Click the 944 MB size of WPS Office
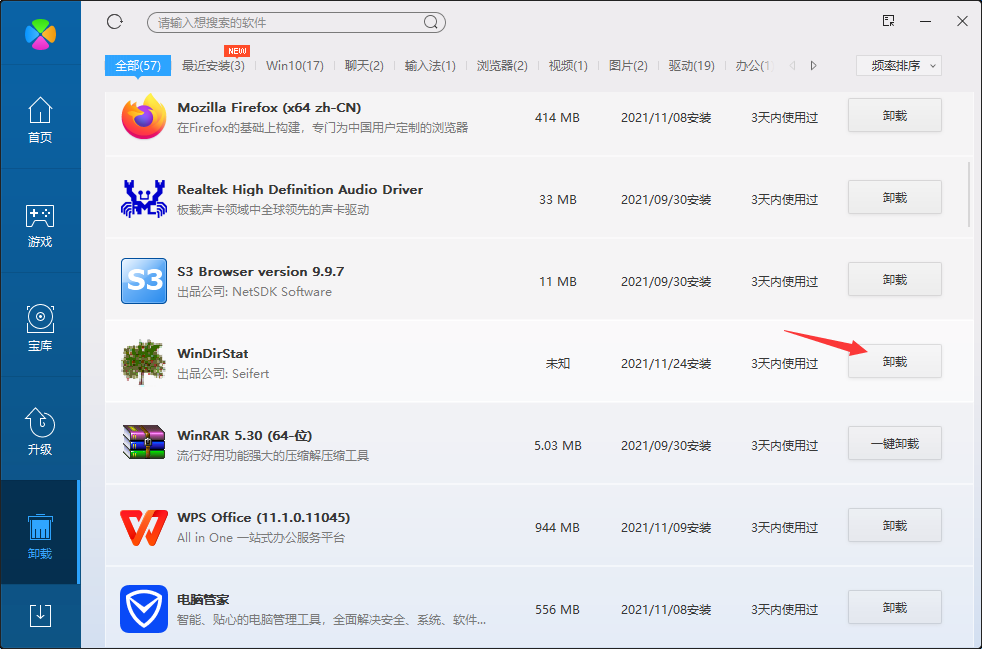Viewport: 982px width, 649px height. pyautogui.click(x=557, y=528)
